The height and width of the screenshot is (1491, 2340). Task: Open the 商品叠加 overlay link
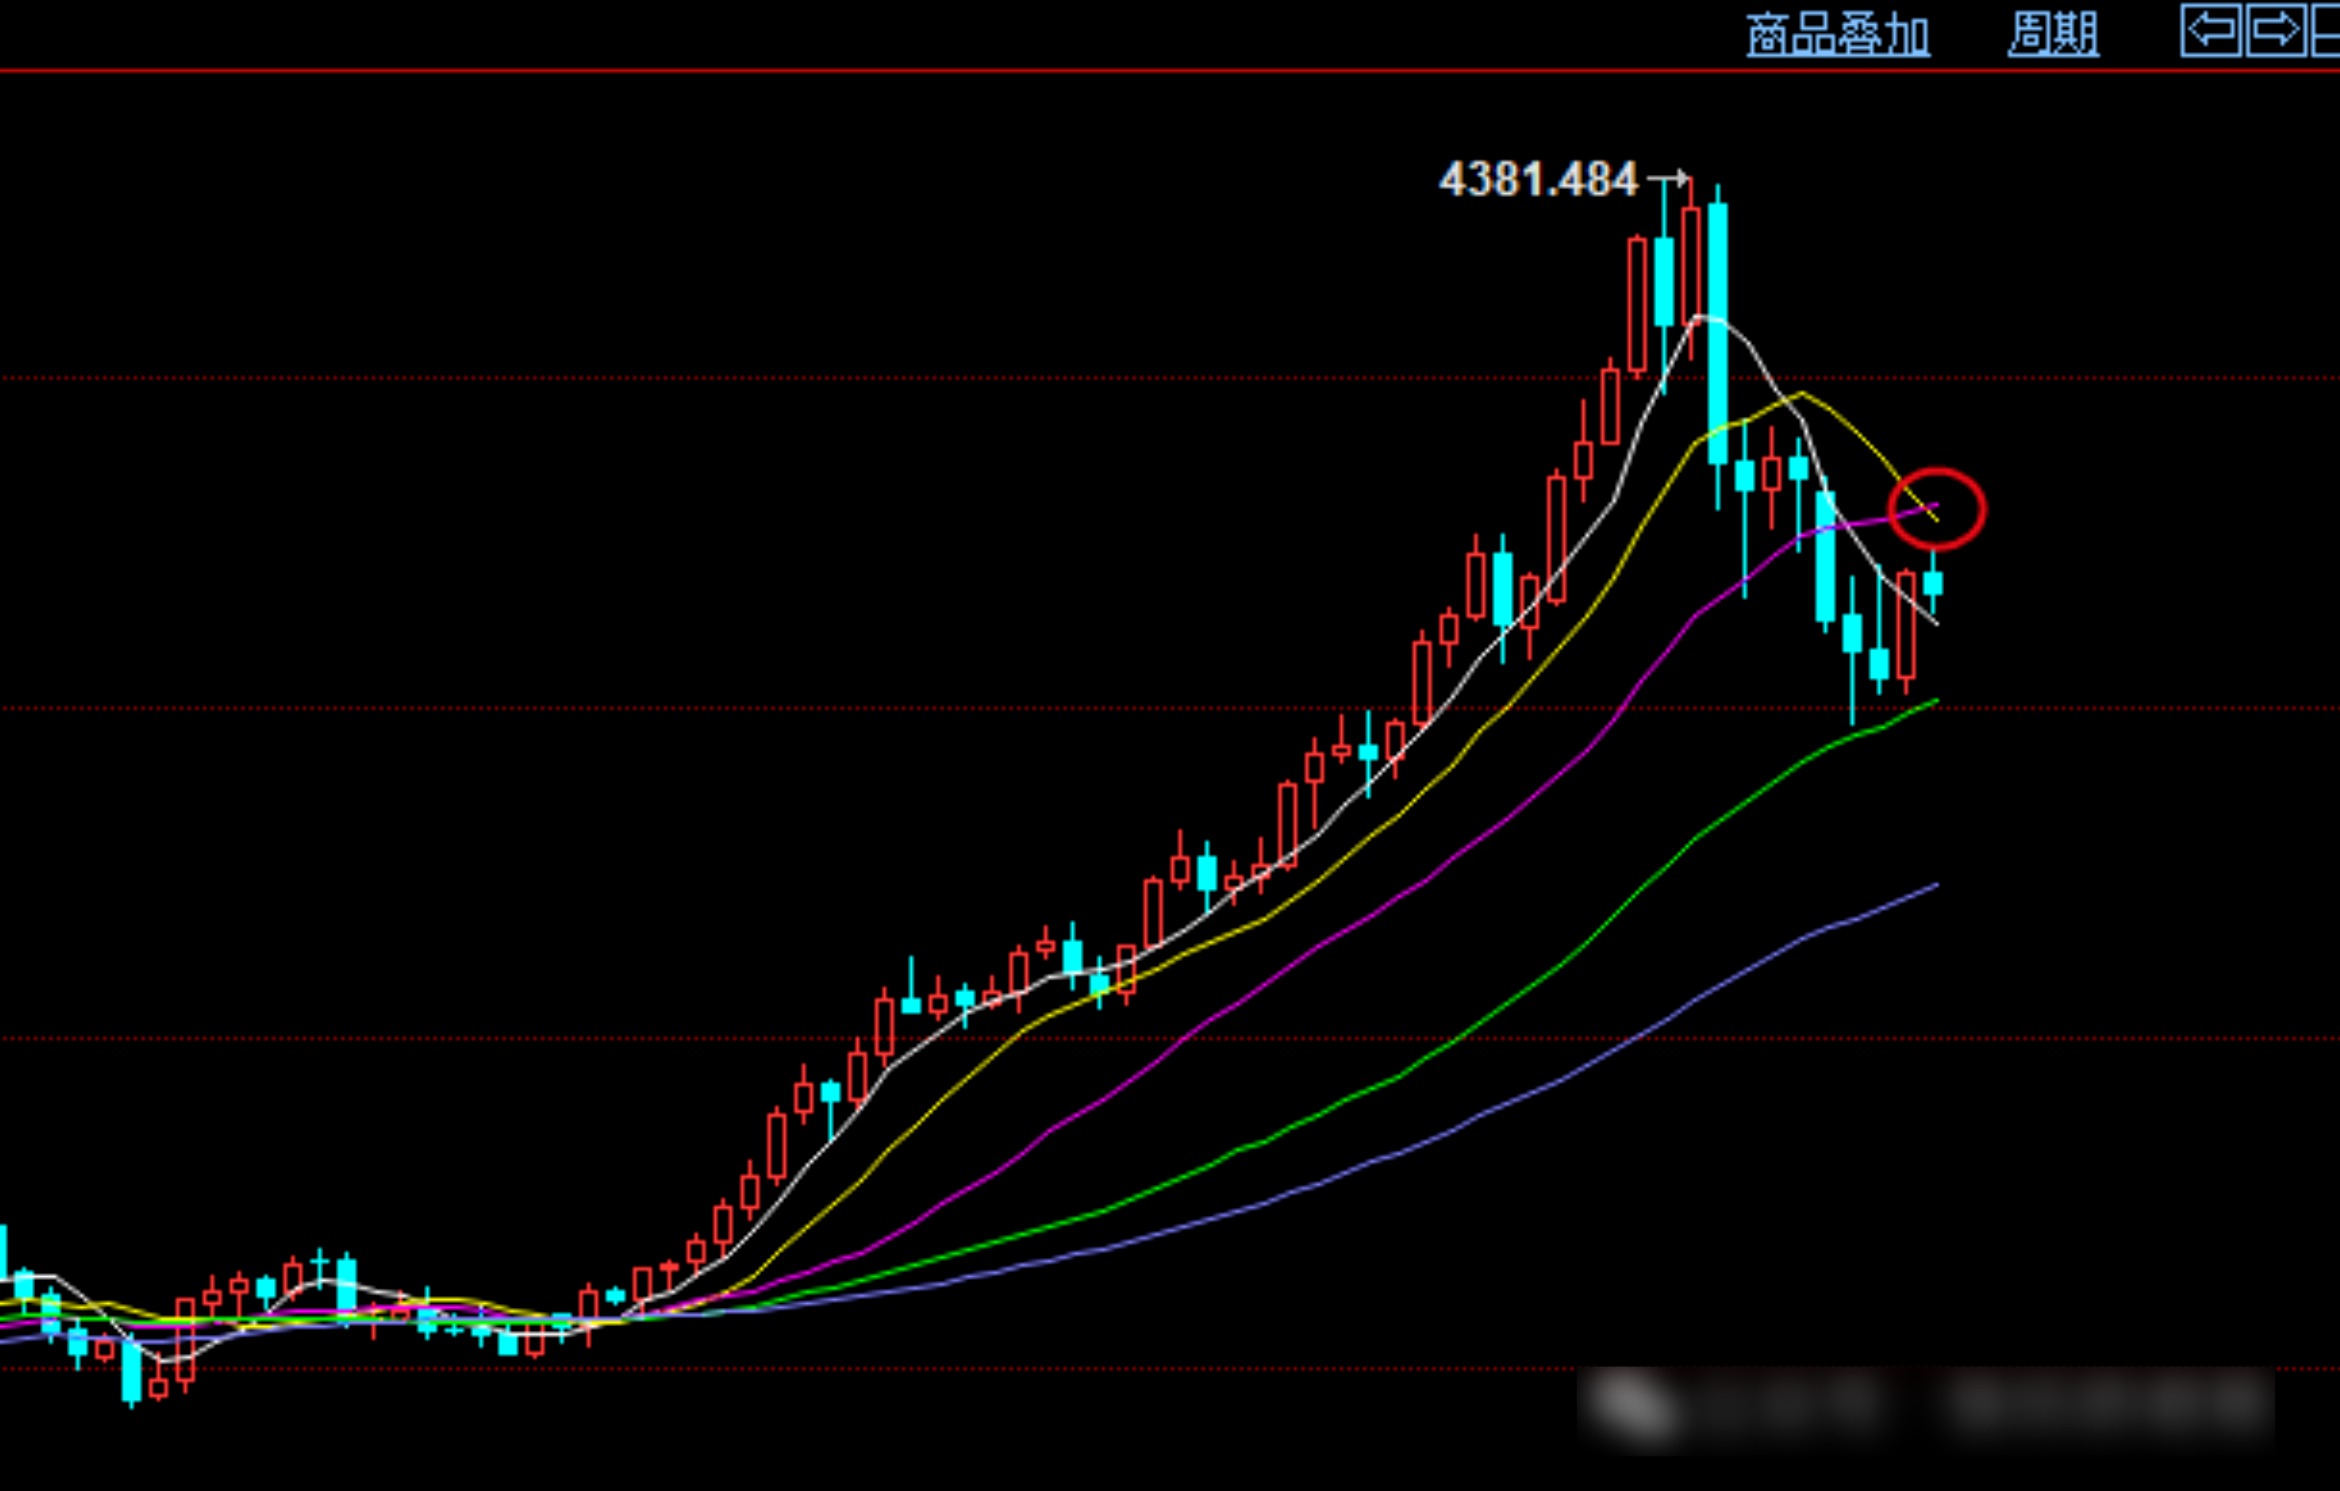(x=1837, y=36)
